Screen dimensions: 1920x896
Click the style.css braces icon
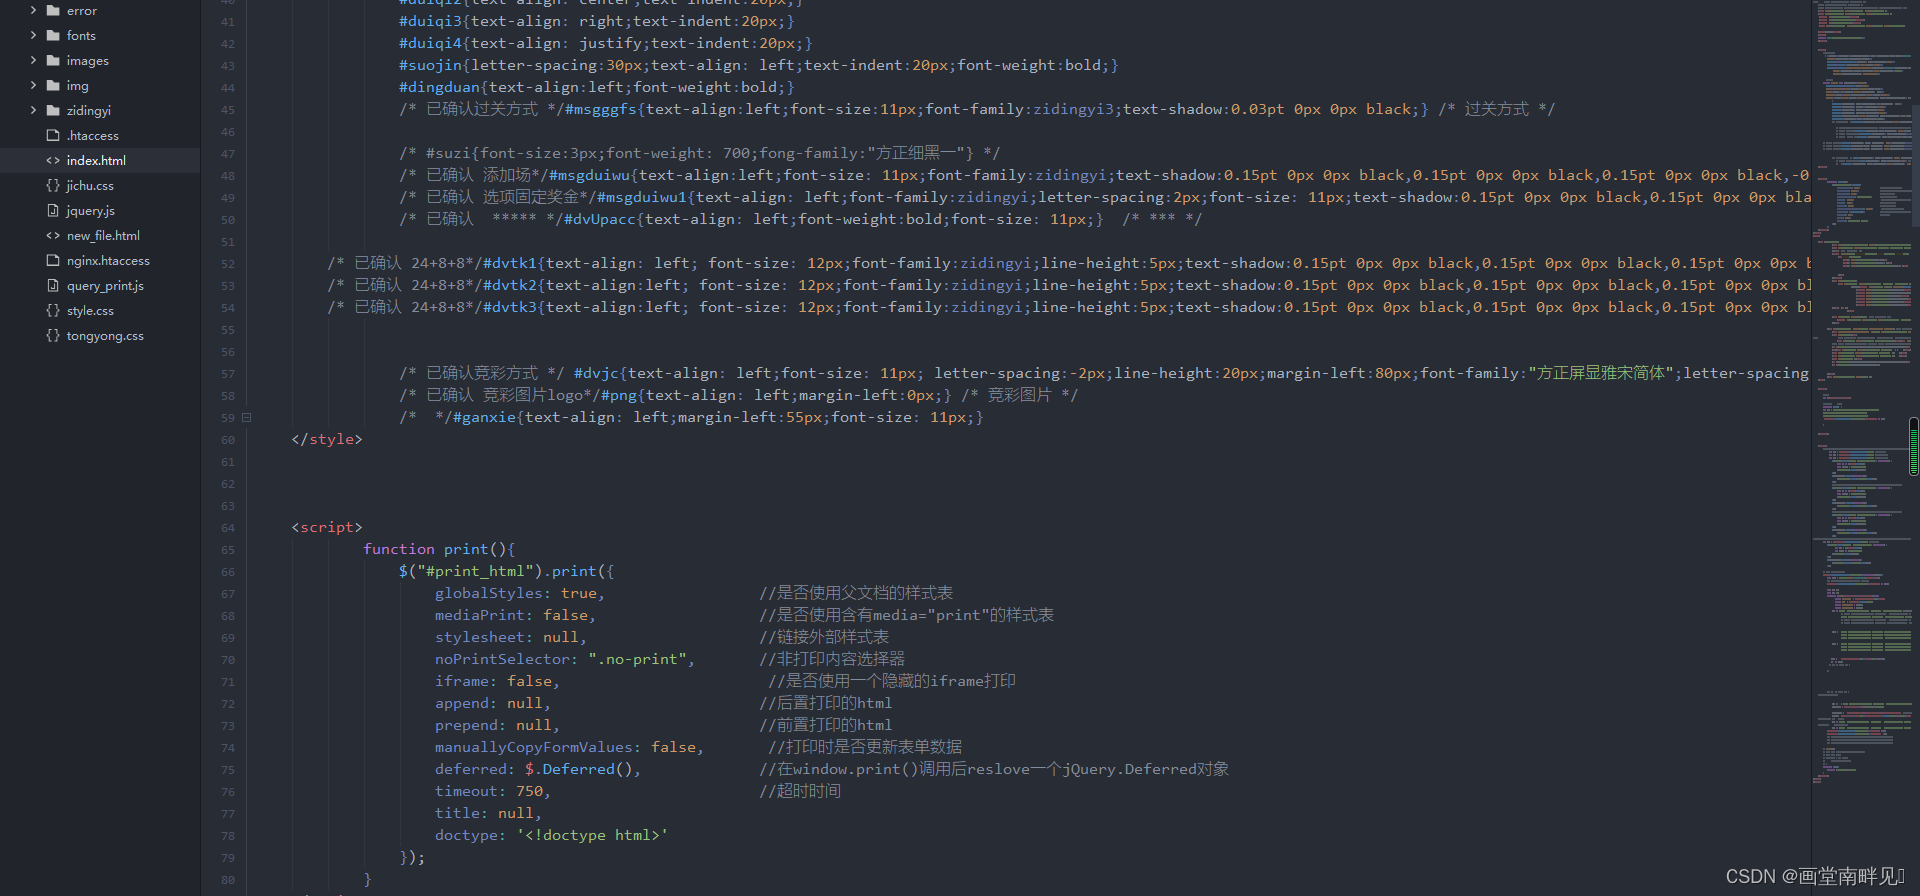pos(53,310)
